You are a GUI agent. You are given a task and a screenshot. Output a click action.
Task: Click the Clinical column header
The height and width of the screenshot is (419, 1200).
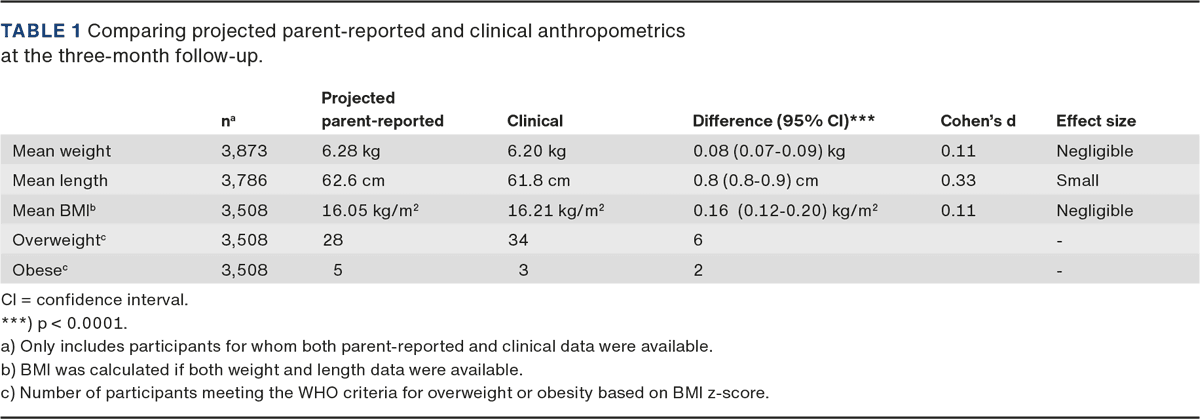535,120
